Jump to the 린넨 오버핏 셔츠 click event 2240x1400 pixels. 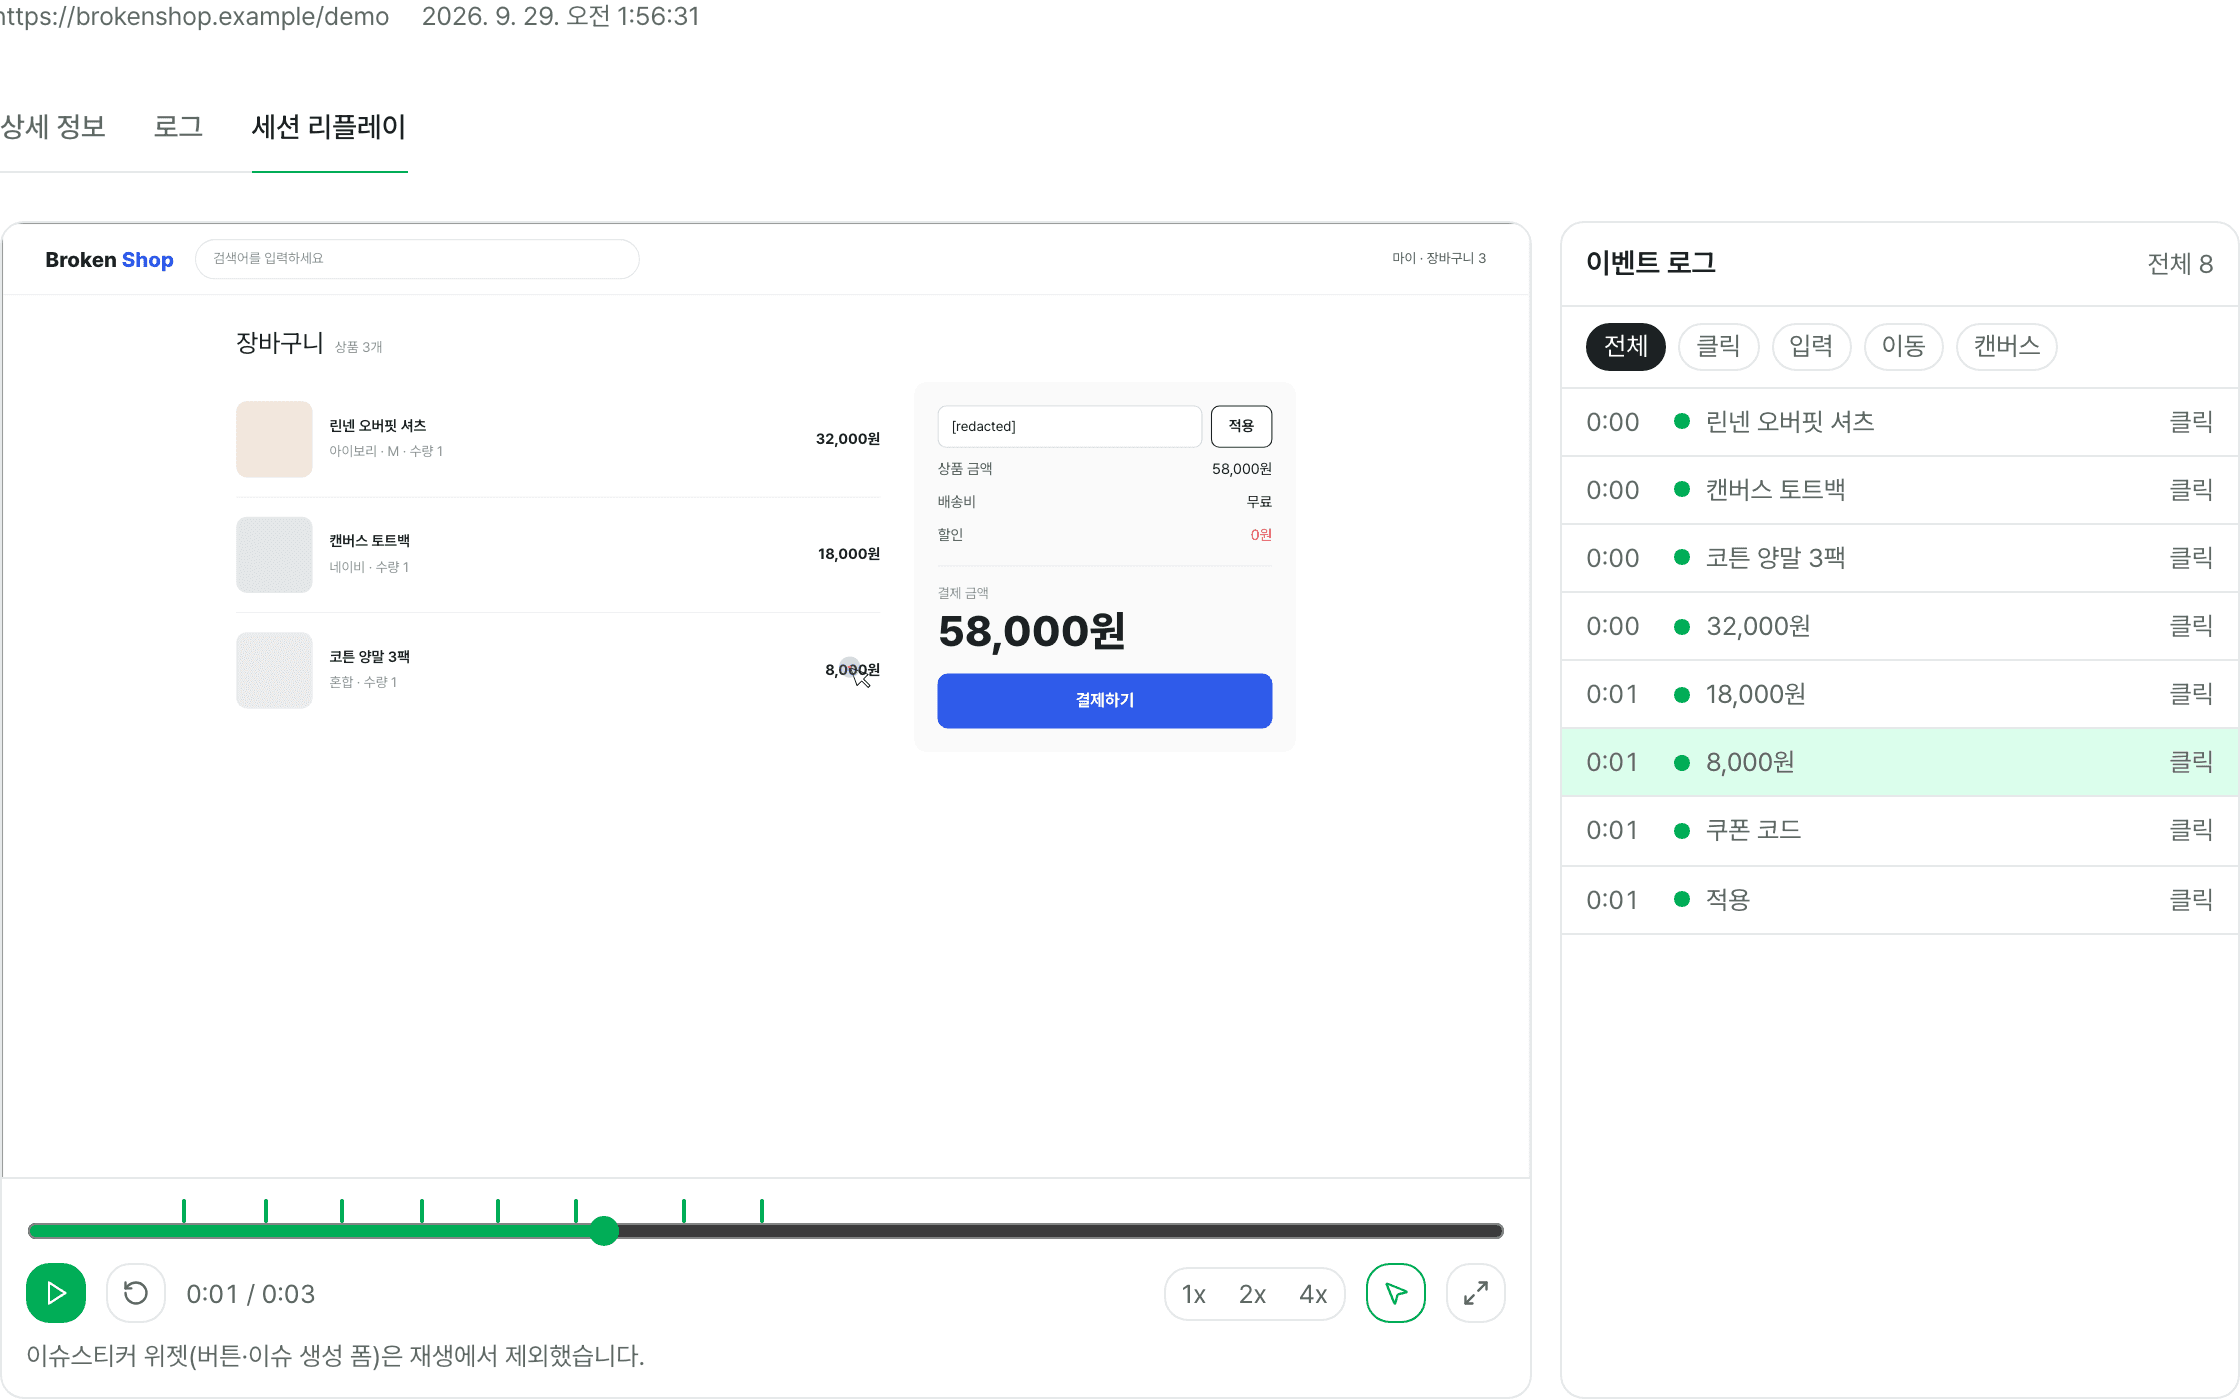pos(1899,422)
